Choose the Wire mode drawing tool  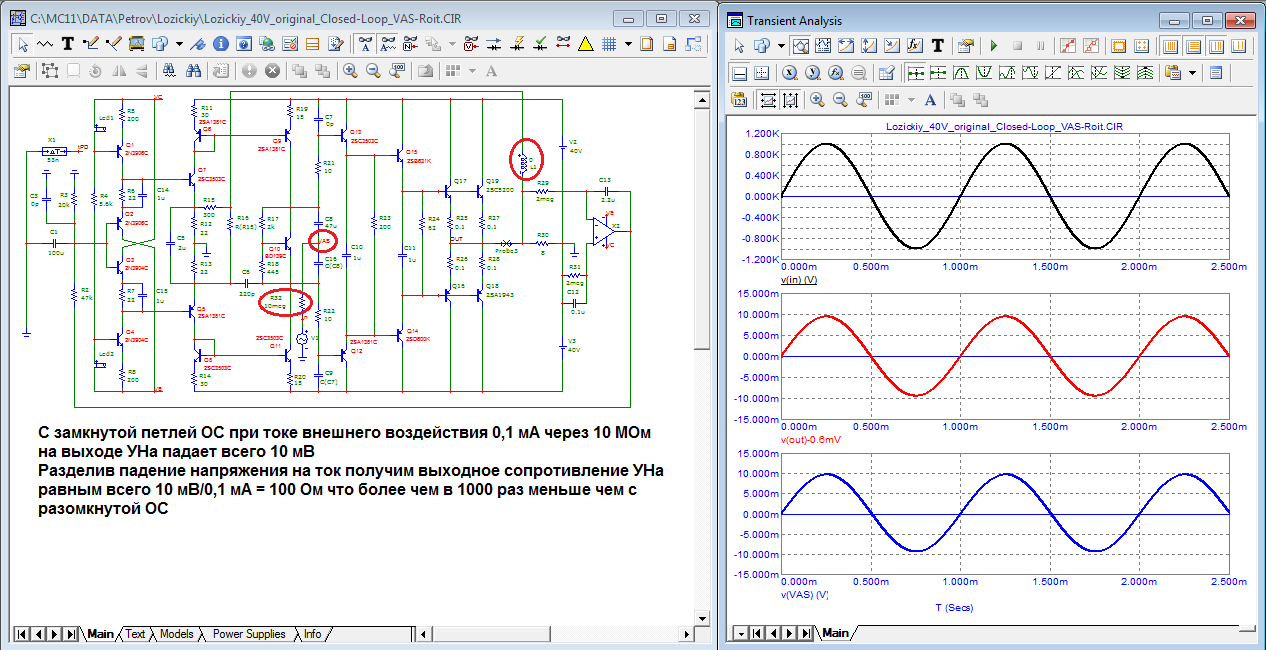[91, 44]
